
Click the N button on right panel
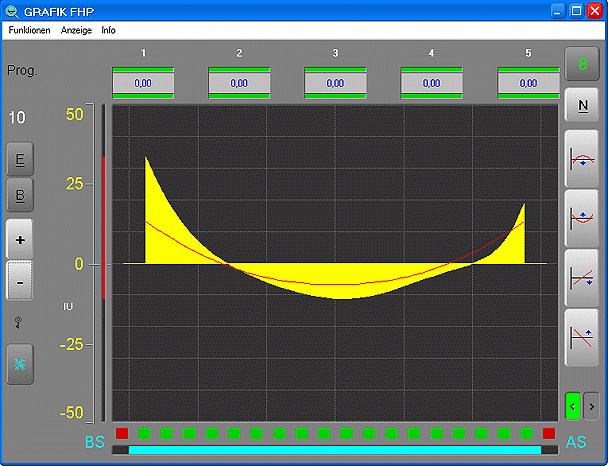(582, 105)
